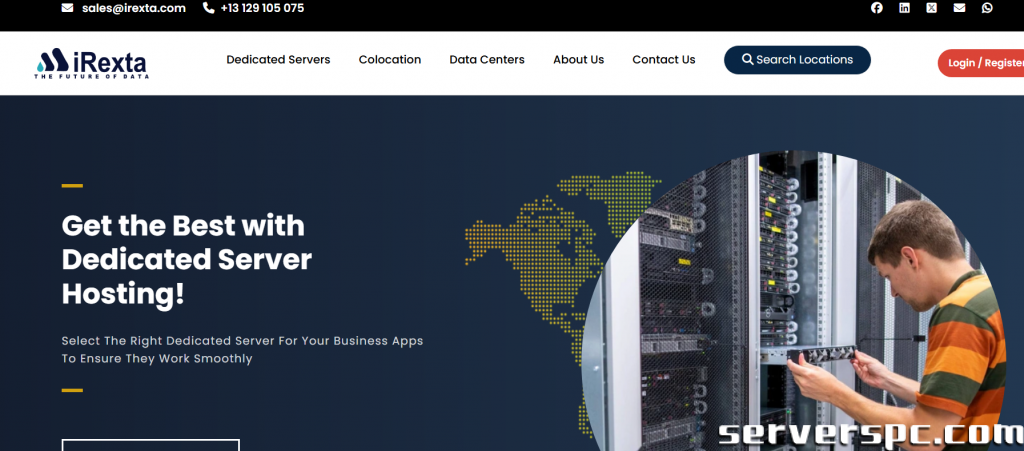The image size is (1024, 451).
Task: Click the envelope icon near social links
Action: click(959, 8)
